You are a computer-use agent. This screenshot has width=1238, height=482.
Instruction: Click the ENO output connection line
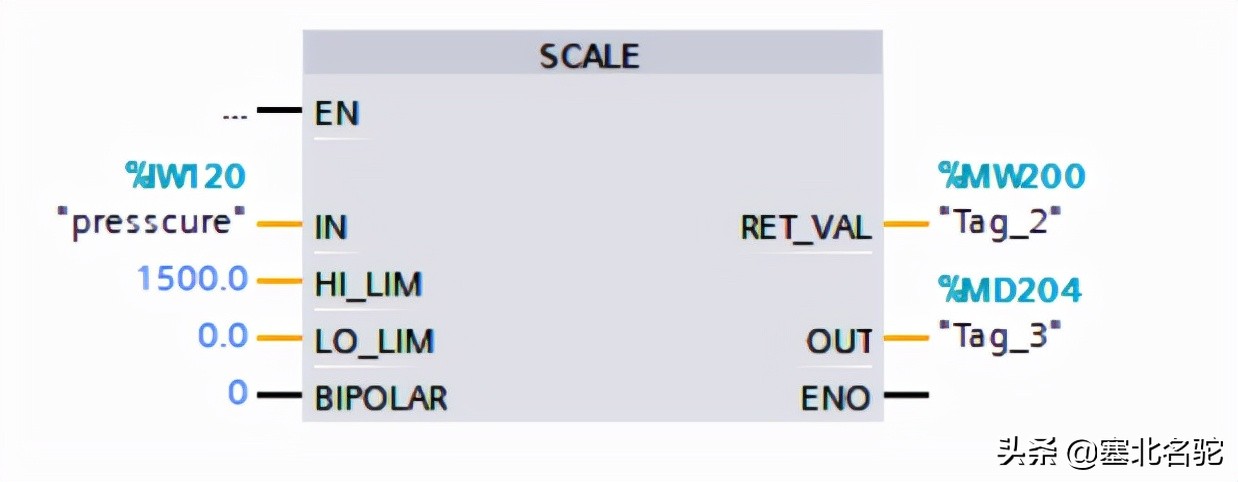[905, 396]
